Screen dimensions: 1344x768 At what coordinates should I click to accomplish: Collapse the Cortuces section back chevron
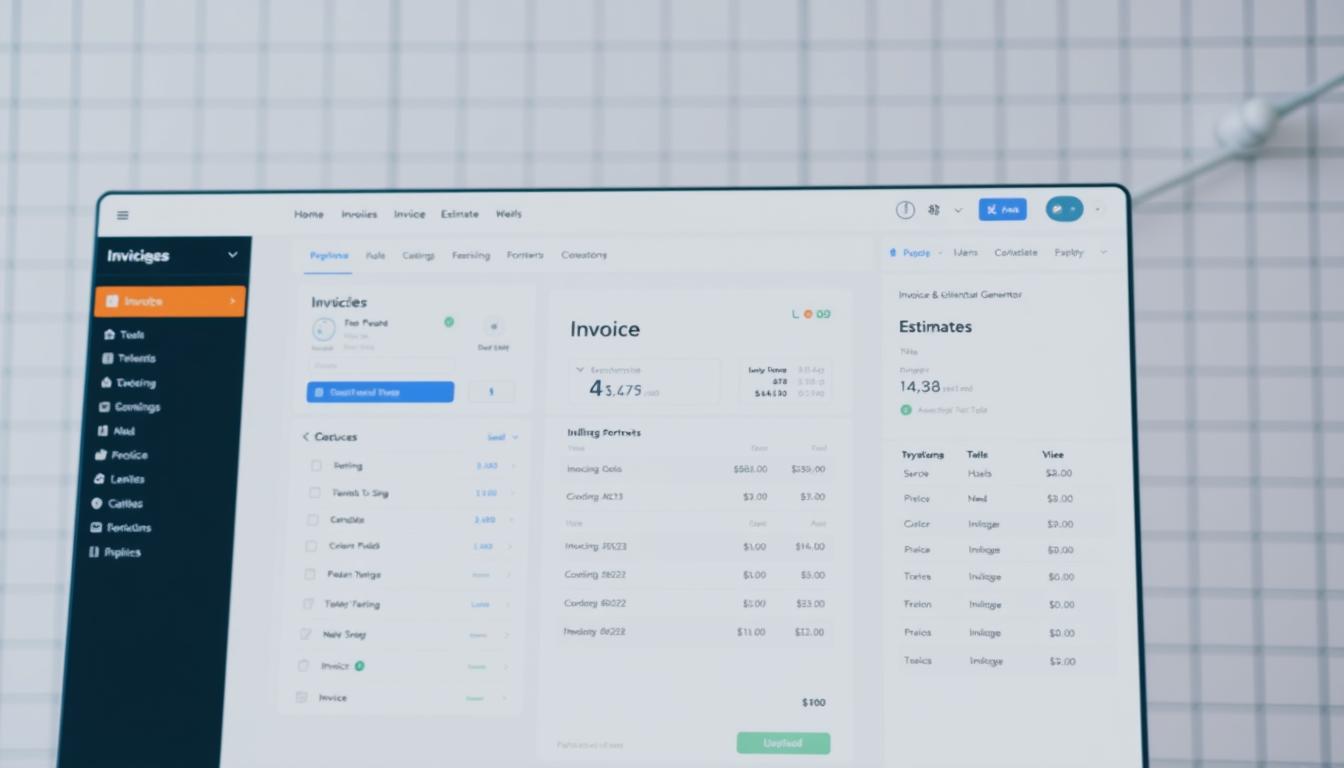[x=306, y=437]
